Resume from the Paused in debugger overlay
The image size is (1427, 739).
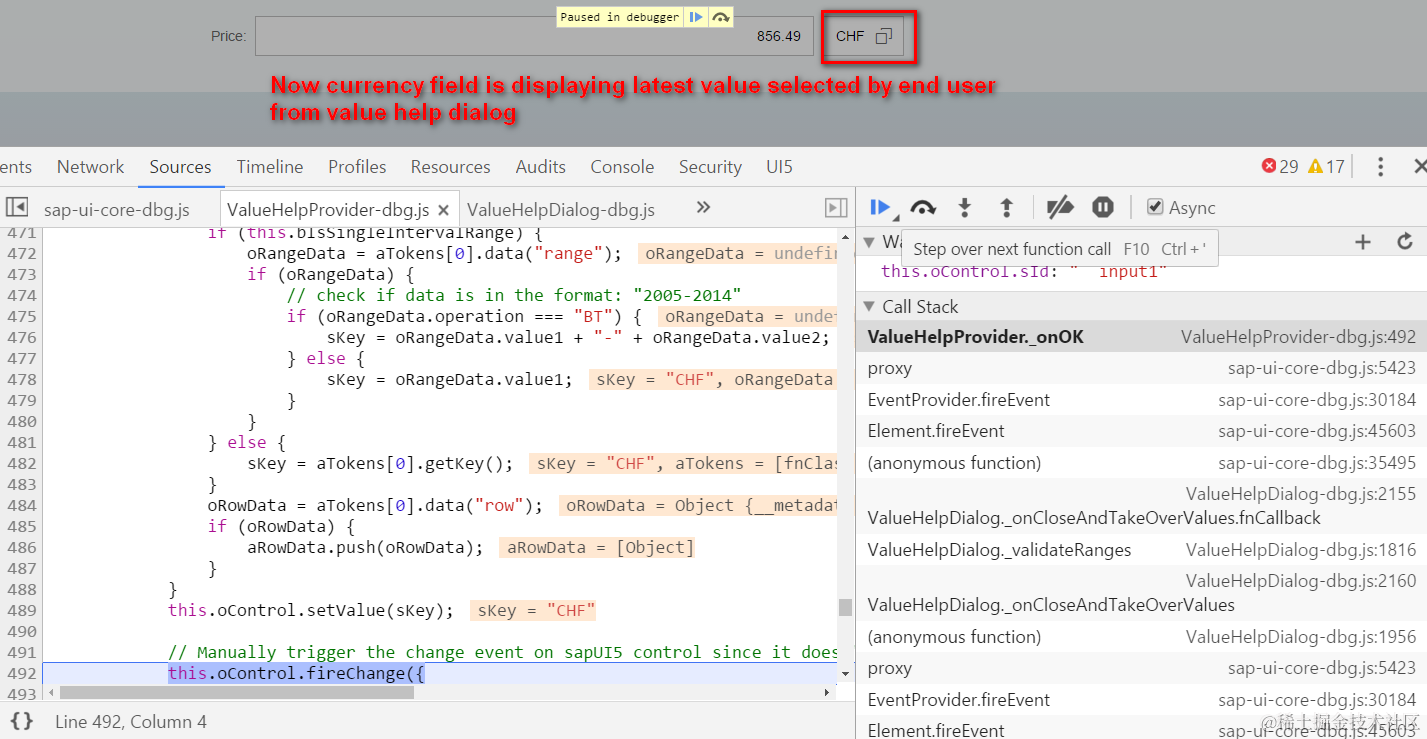click(x=696, y=17)
